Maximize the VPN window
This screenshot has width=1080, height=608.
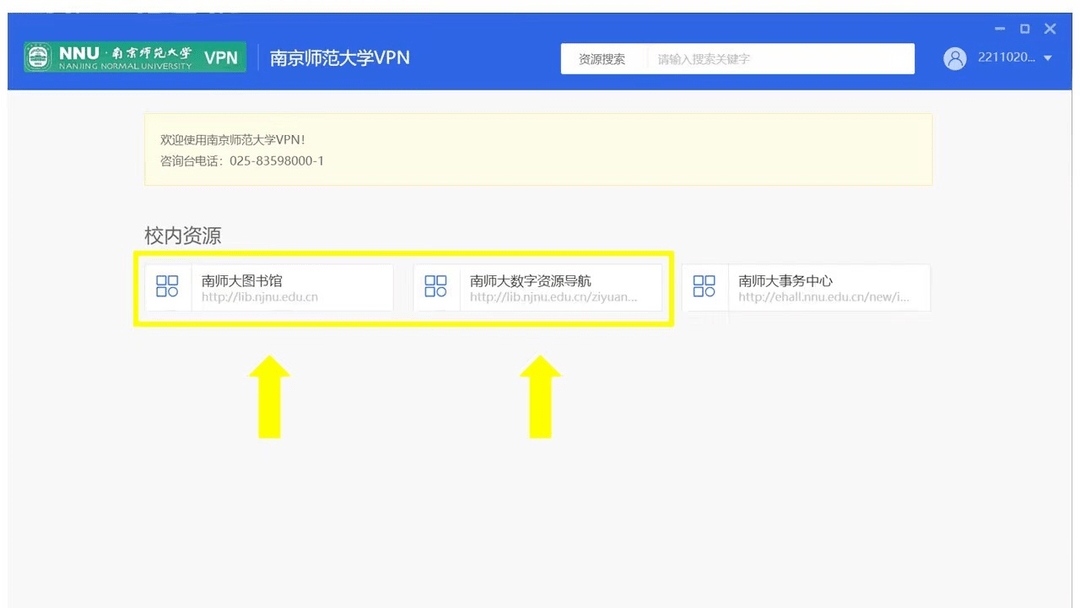tap(1025, 28)
